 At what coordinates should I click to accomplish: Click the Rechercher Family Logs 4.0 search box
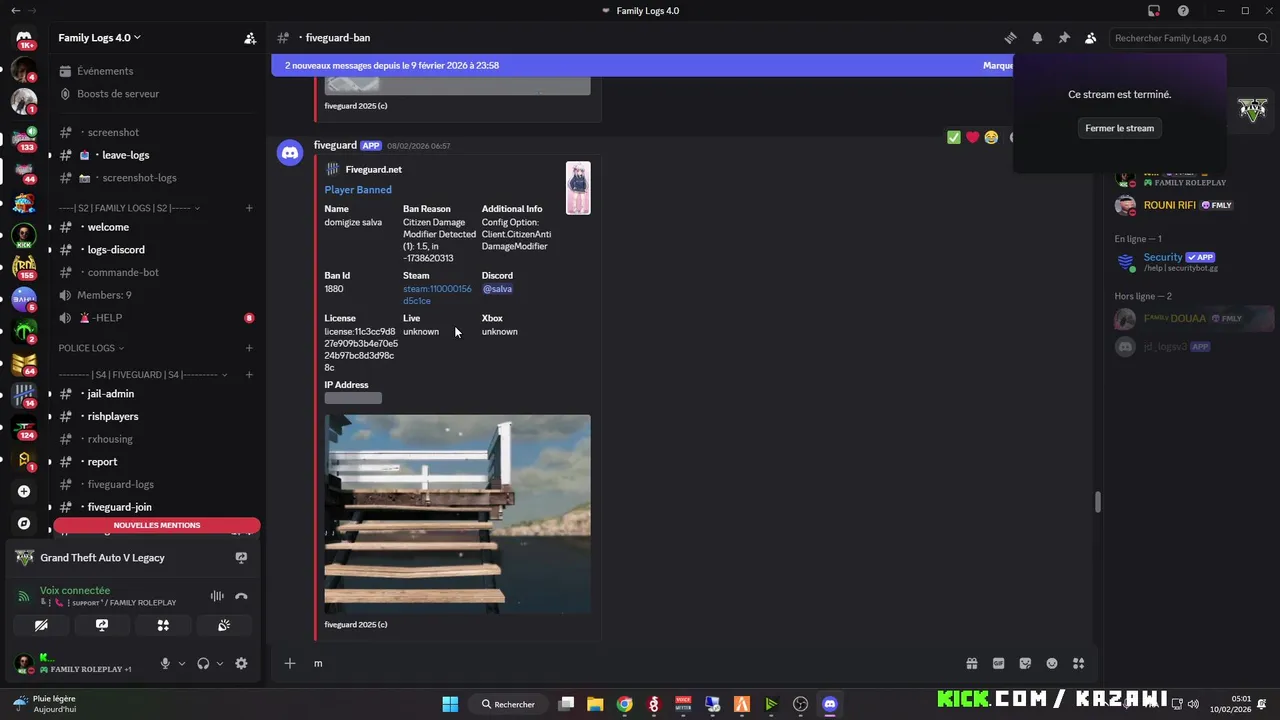pos(1189,38)
